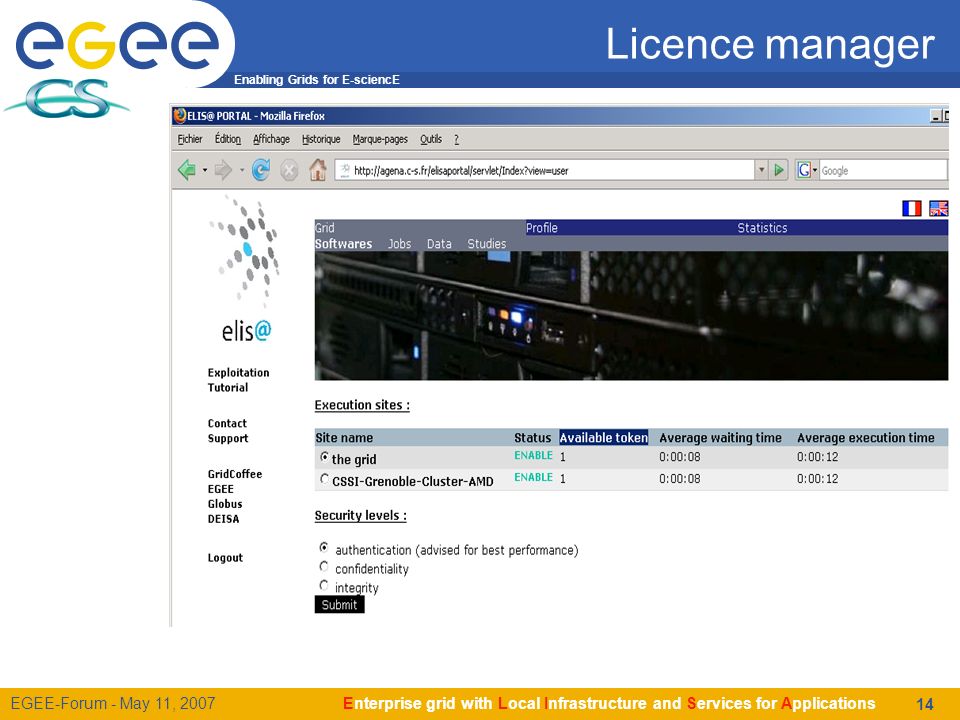Open the Outils menu
Screen dimensions: 960x720
(x=430, y=139)
